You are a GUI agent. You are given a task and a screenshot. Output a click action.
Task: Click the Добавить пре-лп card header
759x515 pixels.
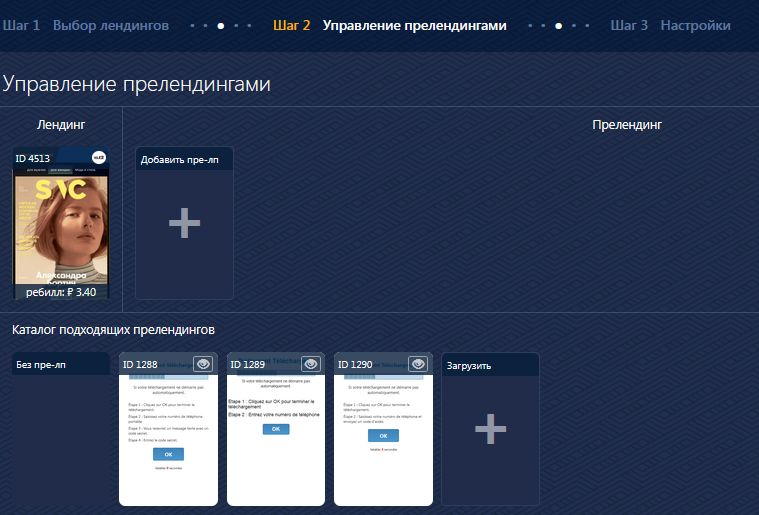coord(184,159)
